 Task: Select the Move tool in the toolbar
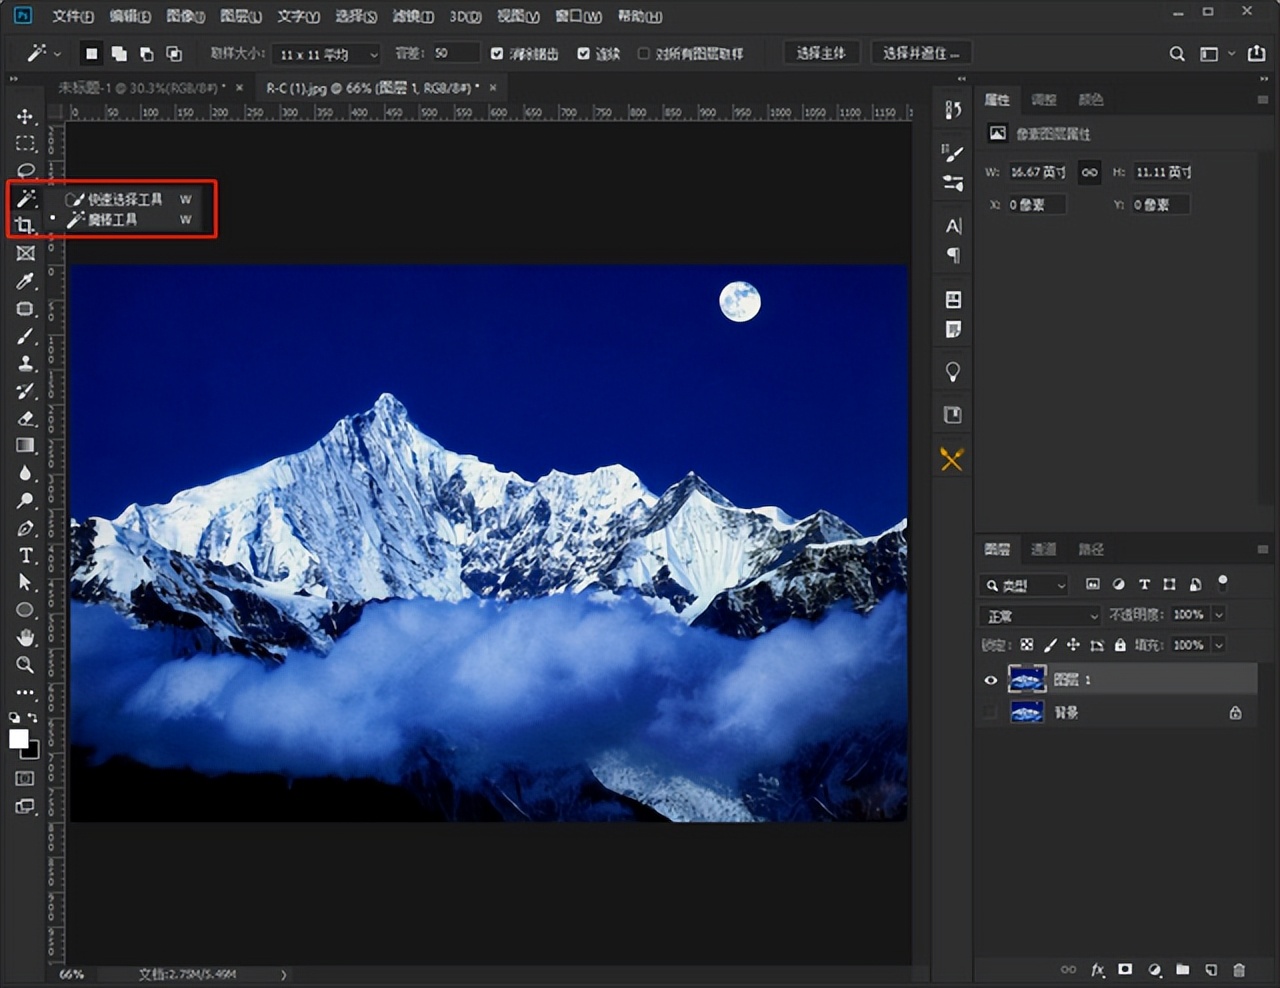25,116
